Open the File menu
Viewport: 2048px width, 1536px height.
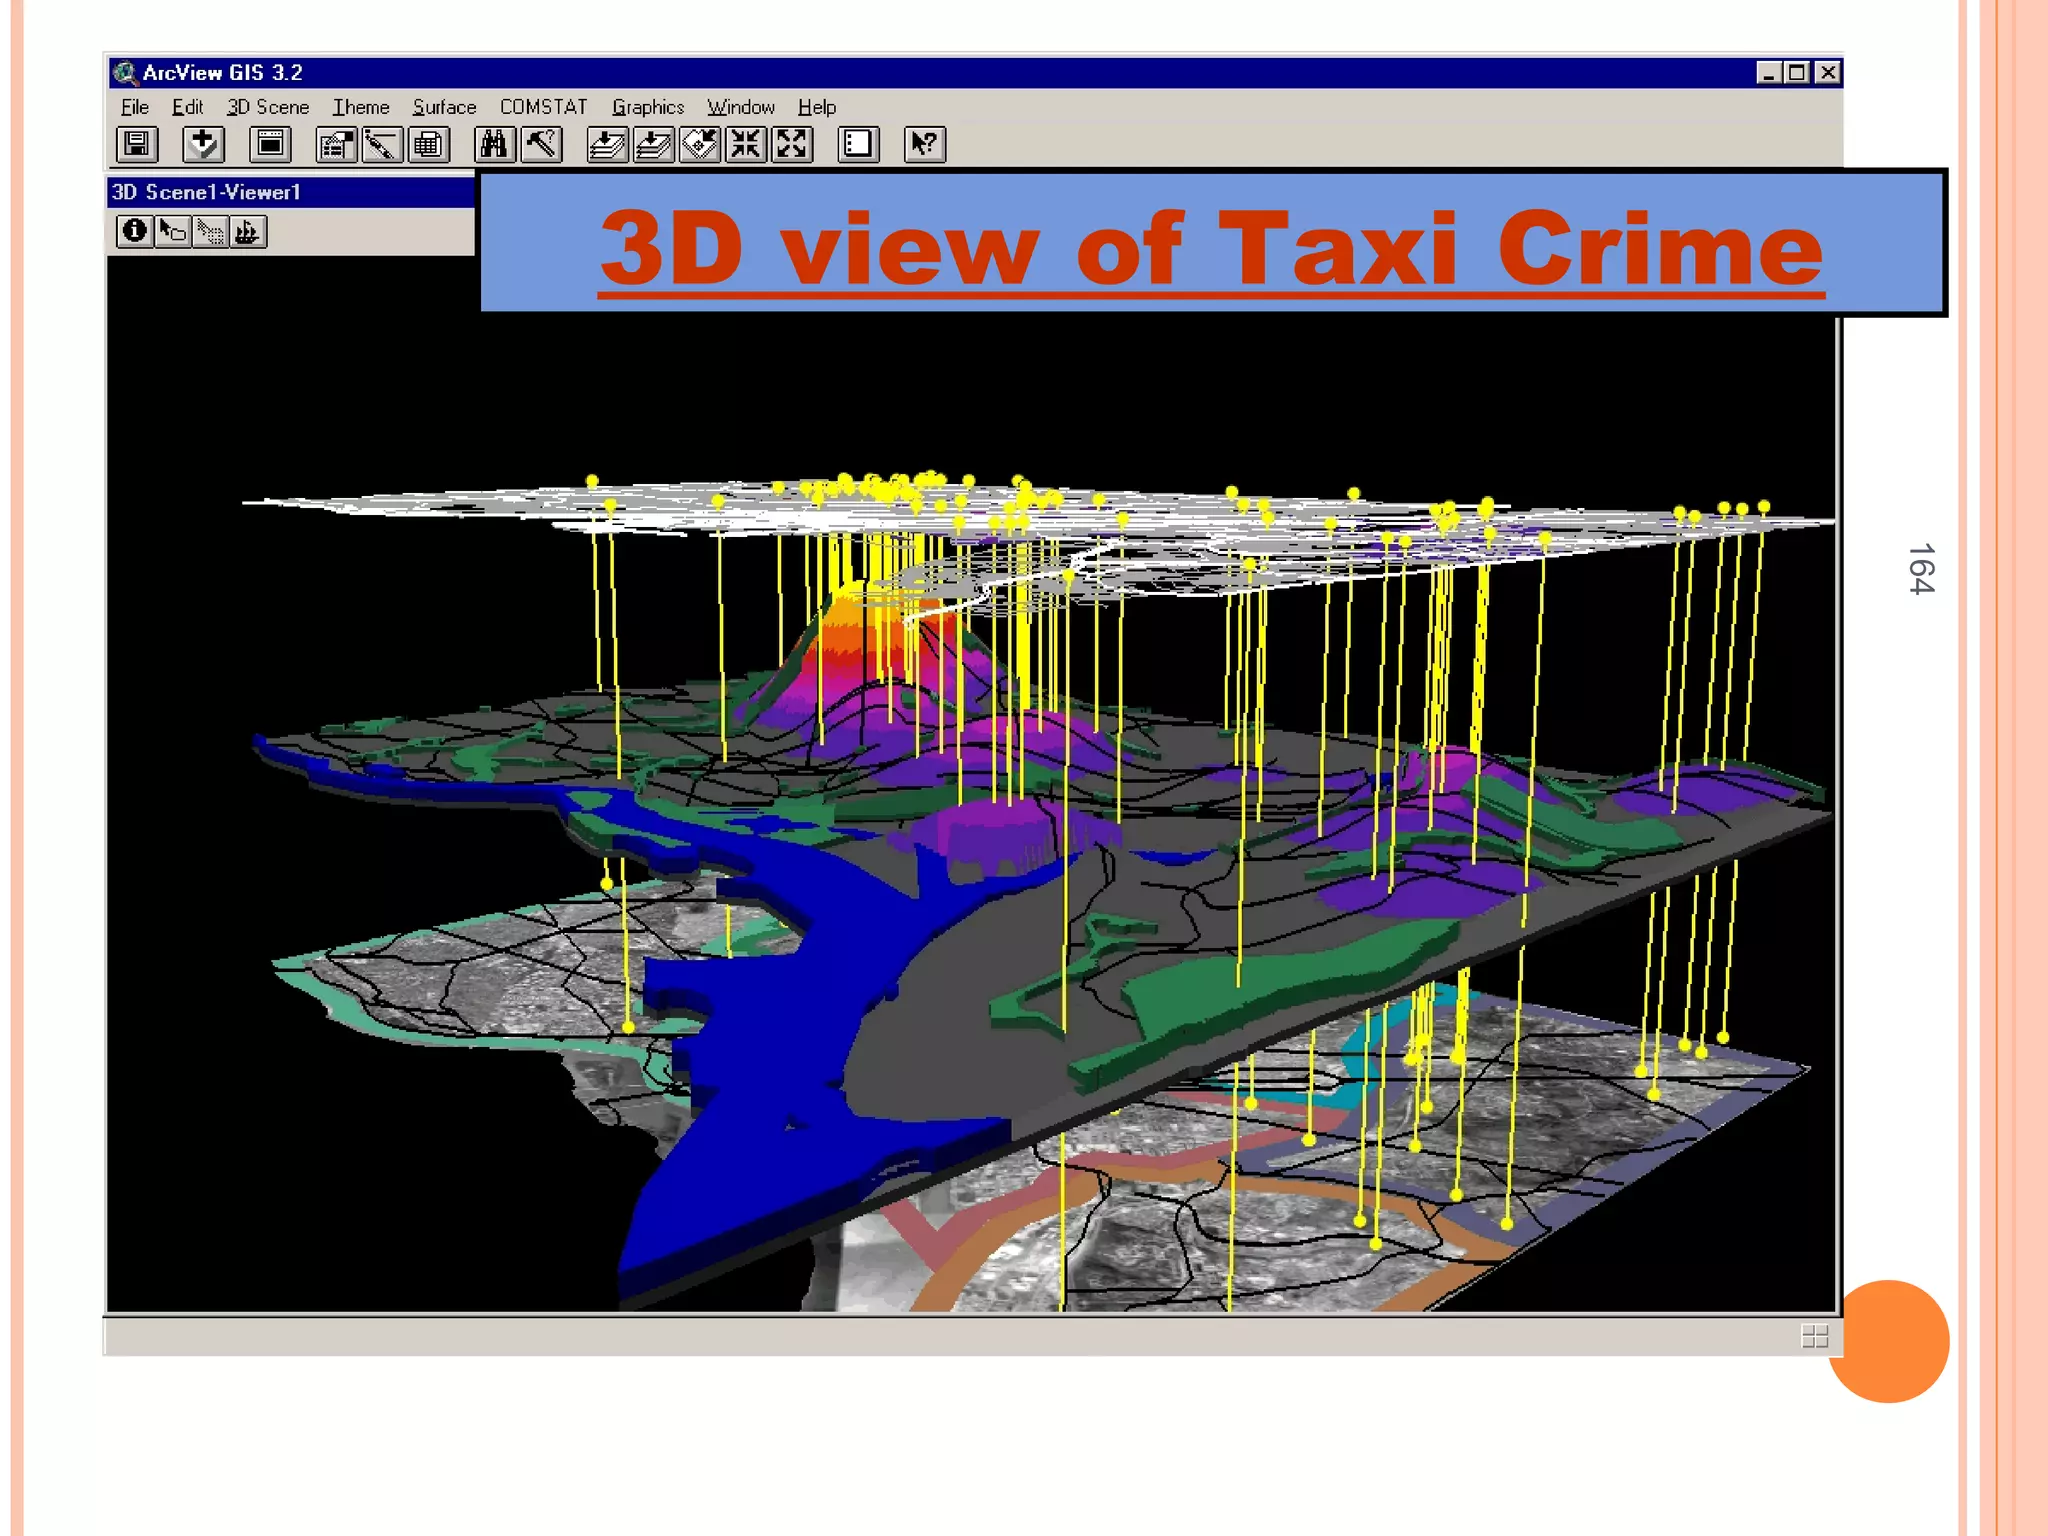pos(135,107)
